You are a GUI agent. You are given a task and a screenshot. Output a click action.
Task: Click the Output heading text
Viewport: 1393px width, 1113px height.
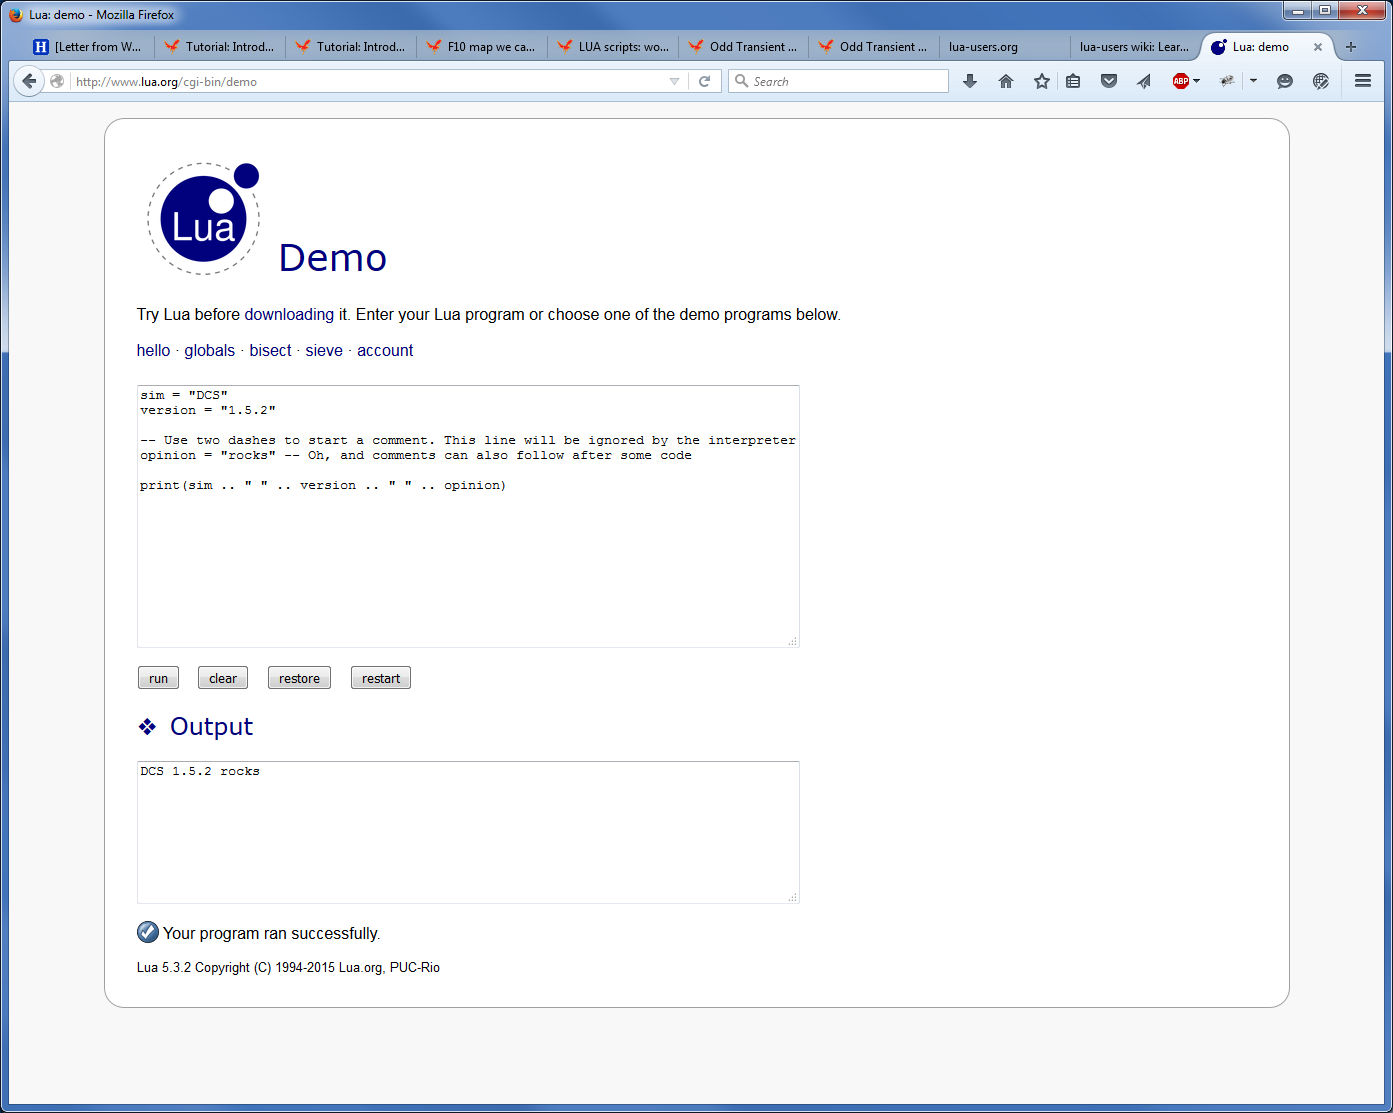pos(211,726)
